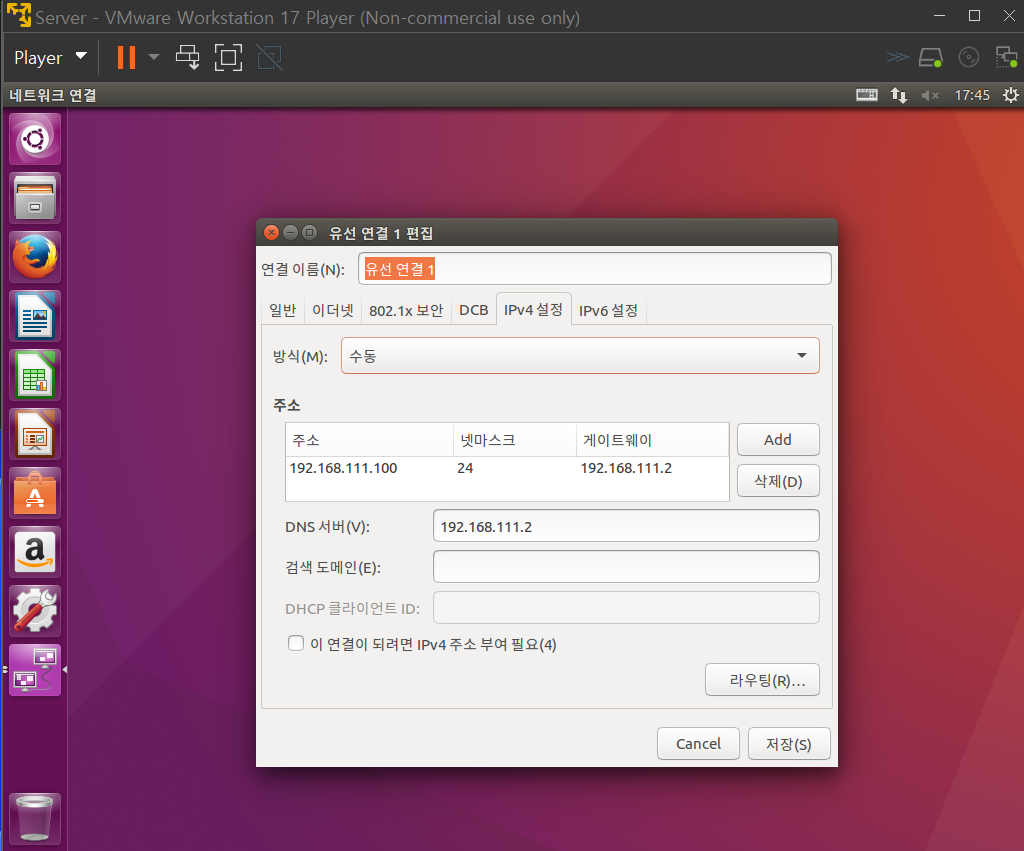Open the session gear menu
Screen dimensions: 1024x851
click(1010, 95)
